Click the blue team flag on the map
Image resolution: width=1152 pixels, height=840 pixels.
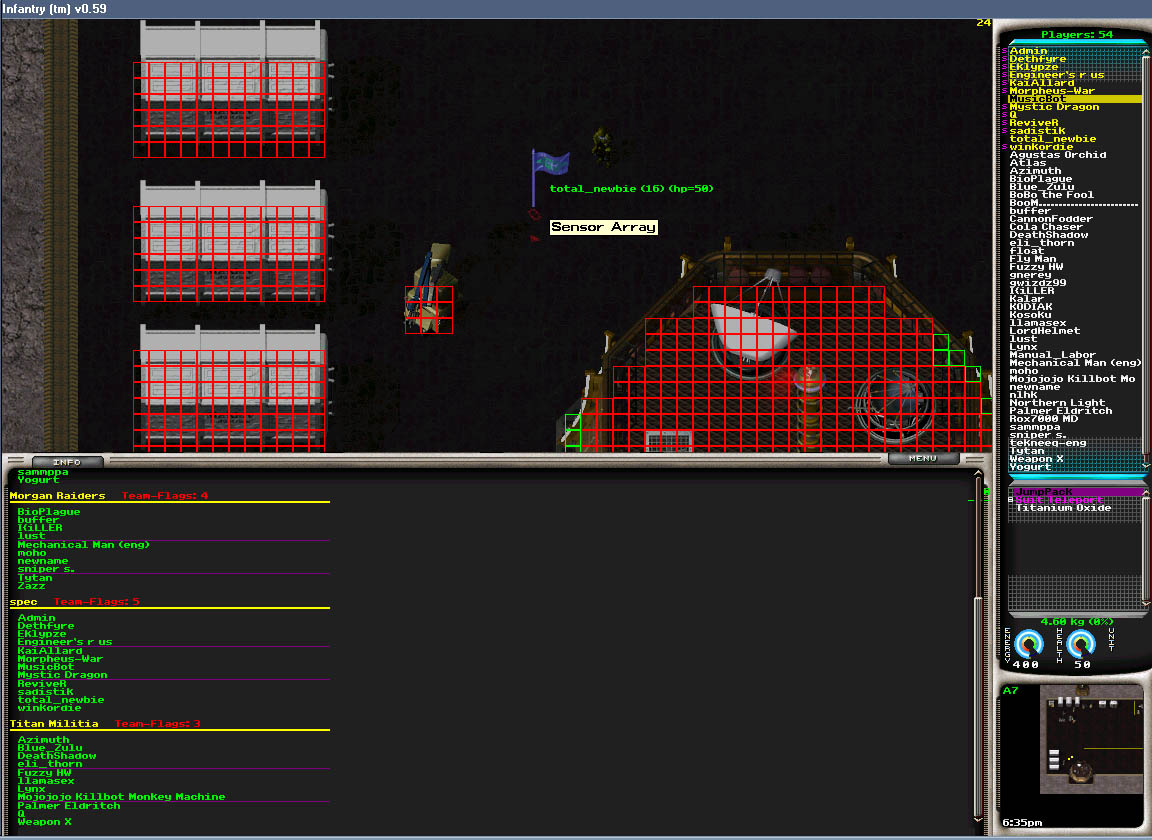pos(551,165)
